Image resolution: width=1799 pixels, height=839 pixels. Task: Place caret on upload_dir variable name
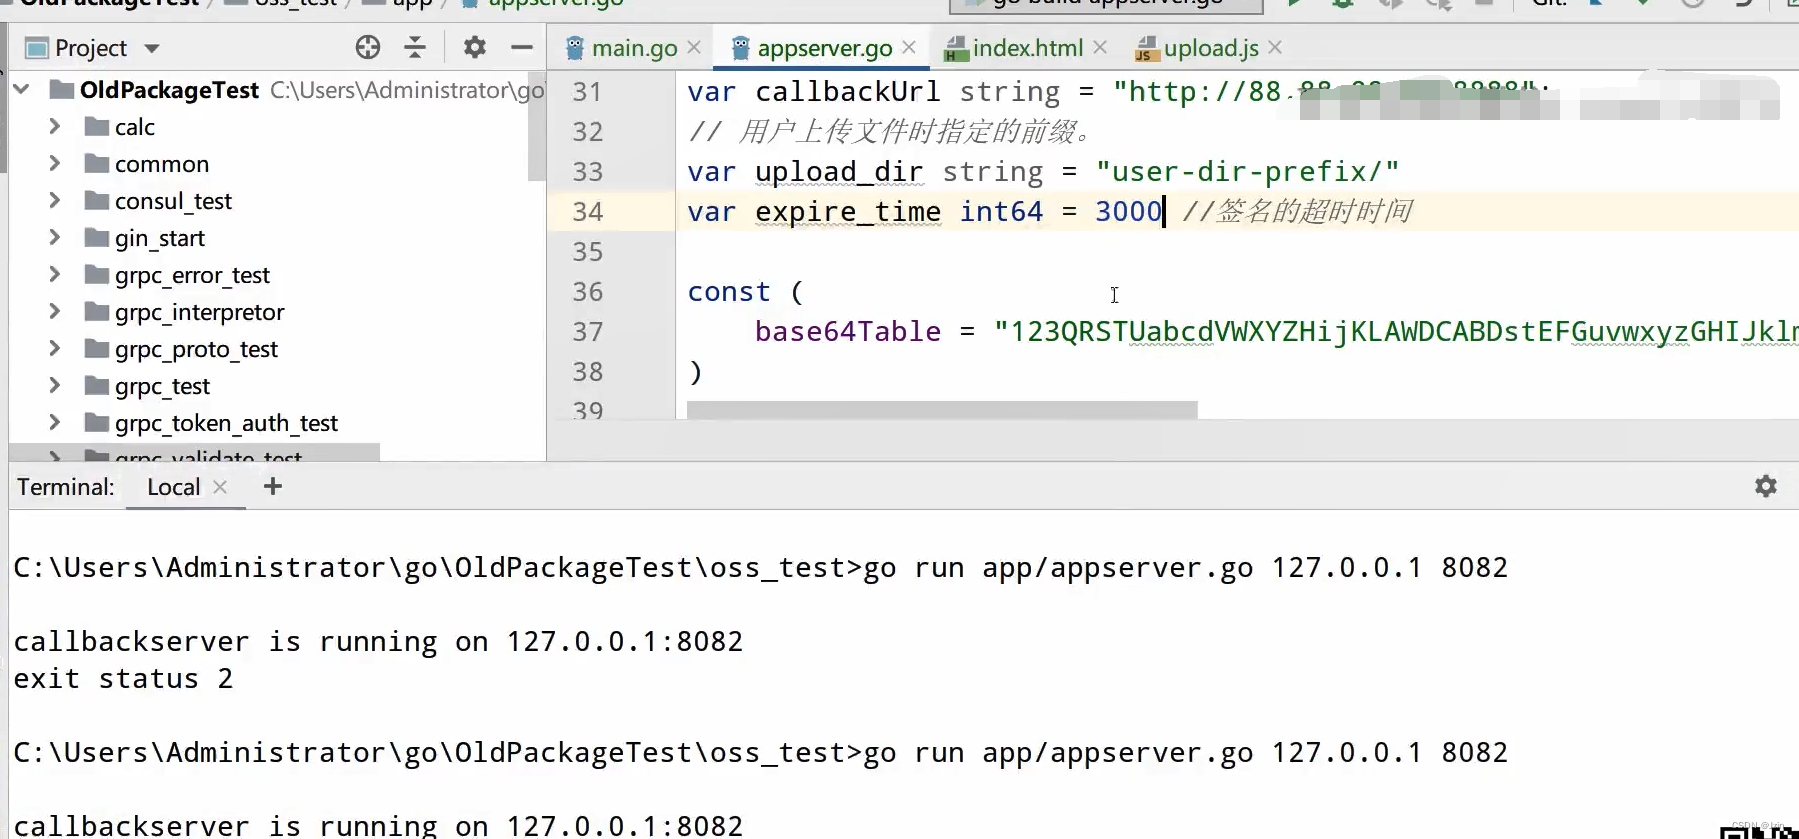(839, 172)
